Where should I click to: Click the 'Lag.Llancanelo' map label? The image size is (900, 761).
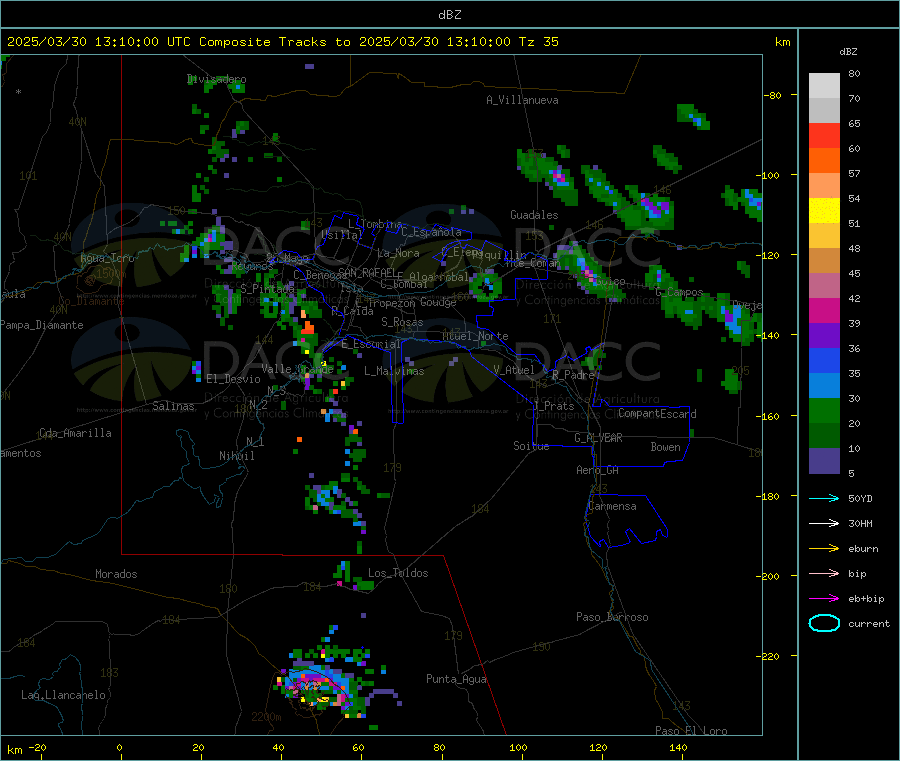(x=63, y=695)
